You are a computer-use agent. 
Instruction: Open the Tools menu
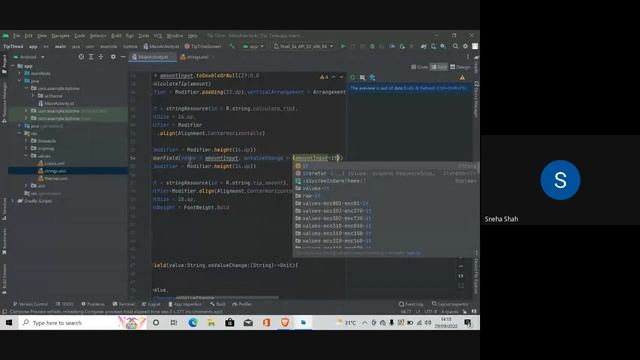[x=144, y=36]
